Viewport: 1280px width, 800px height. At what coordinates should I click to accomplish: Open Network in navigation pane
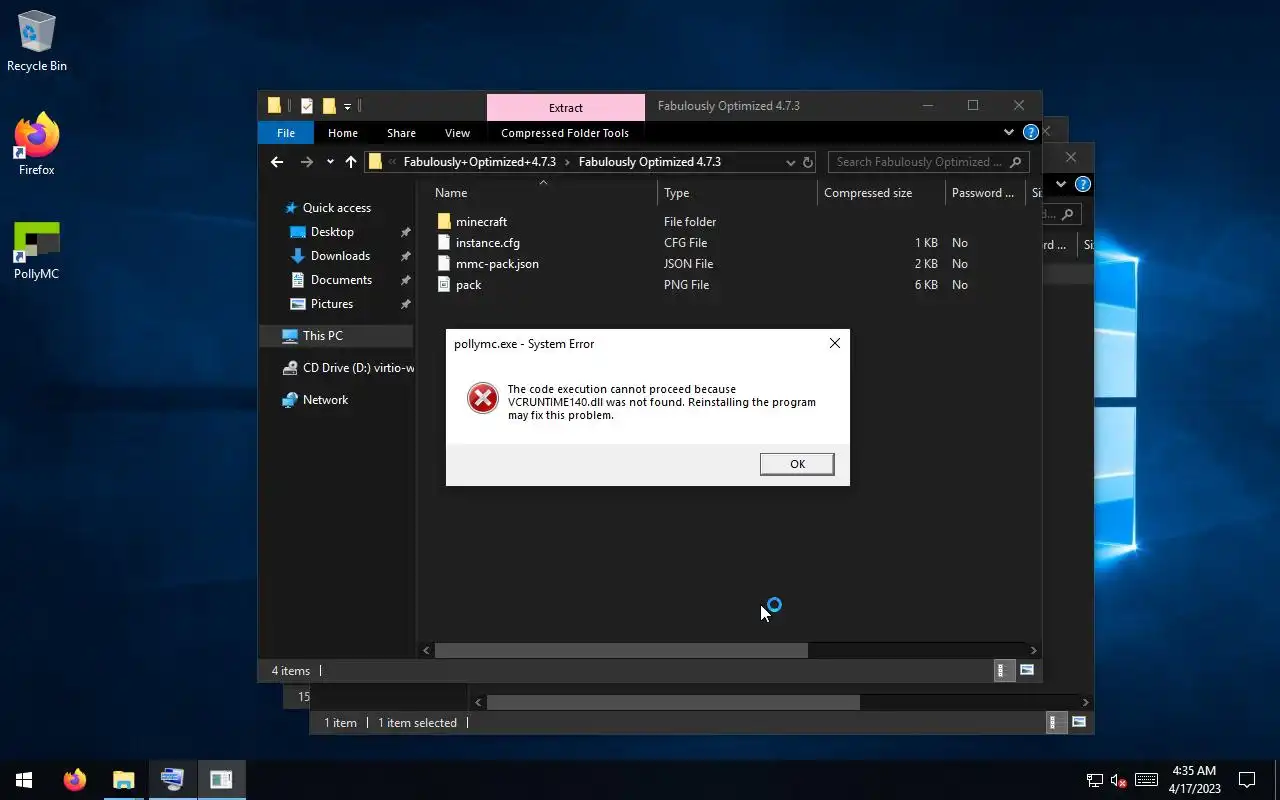[325, 400]
